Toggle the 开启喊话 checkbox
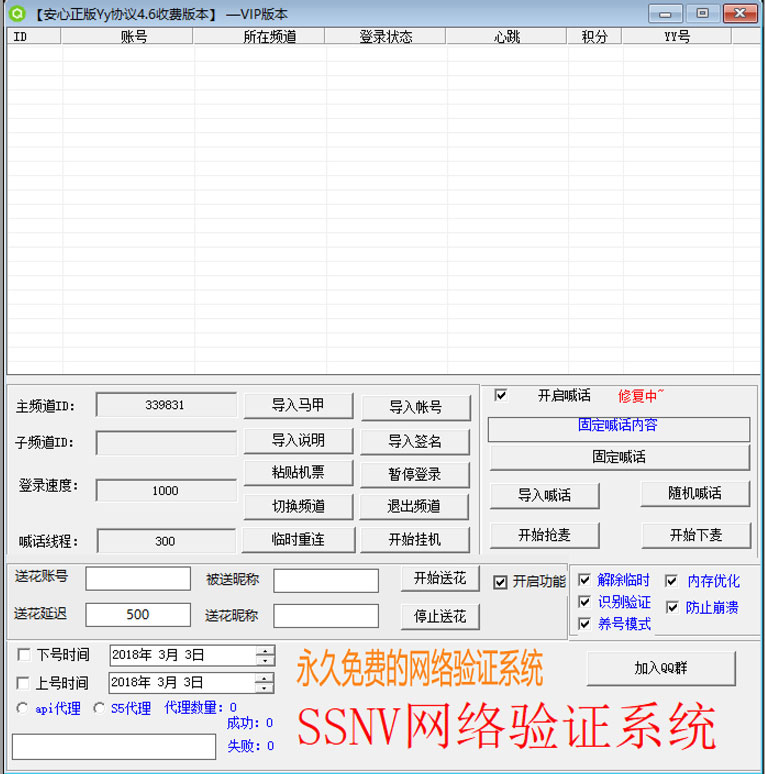 501,395
